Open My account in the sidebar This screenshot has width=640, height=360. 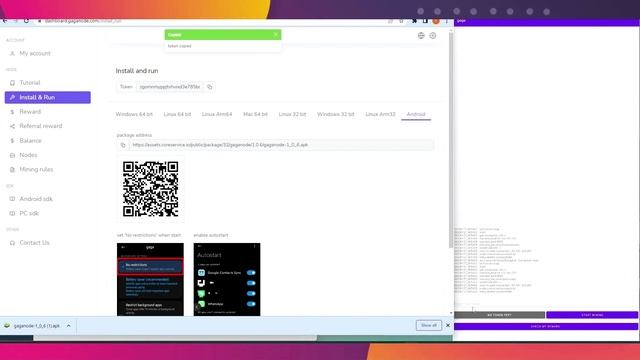click(x=35, y=53)
